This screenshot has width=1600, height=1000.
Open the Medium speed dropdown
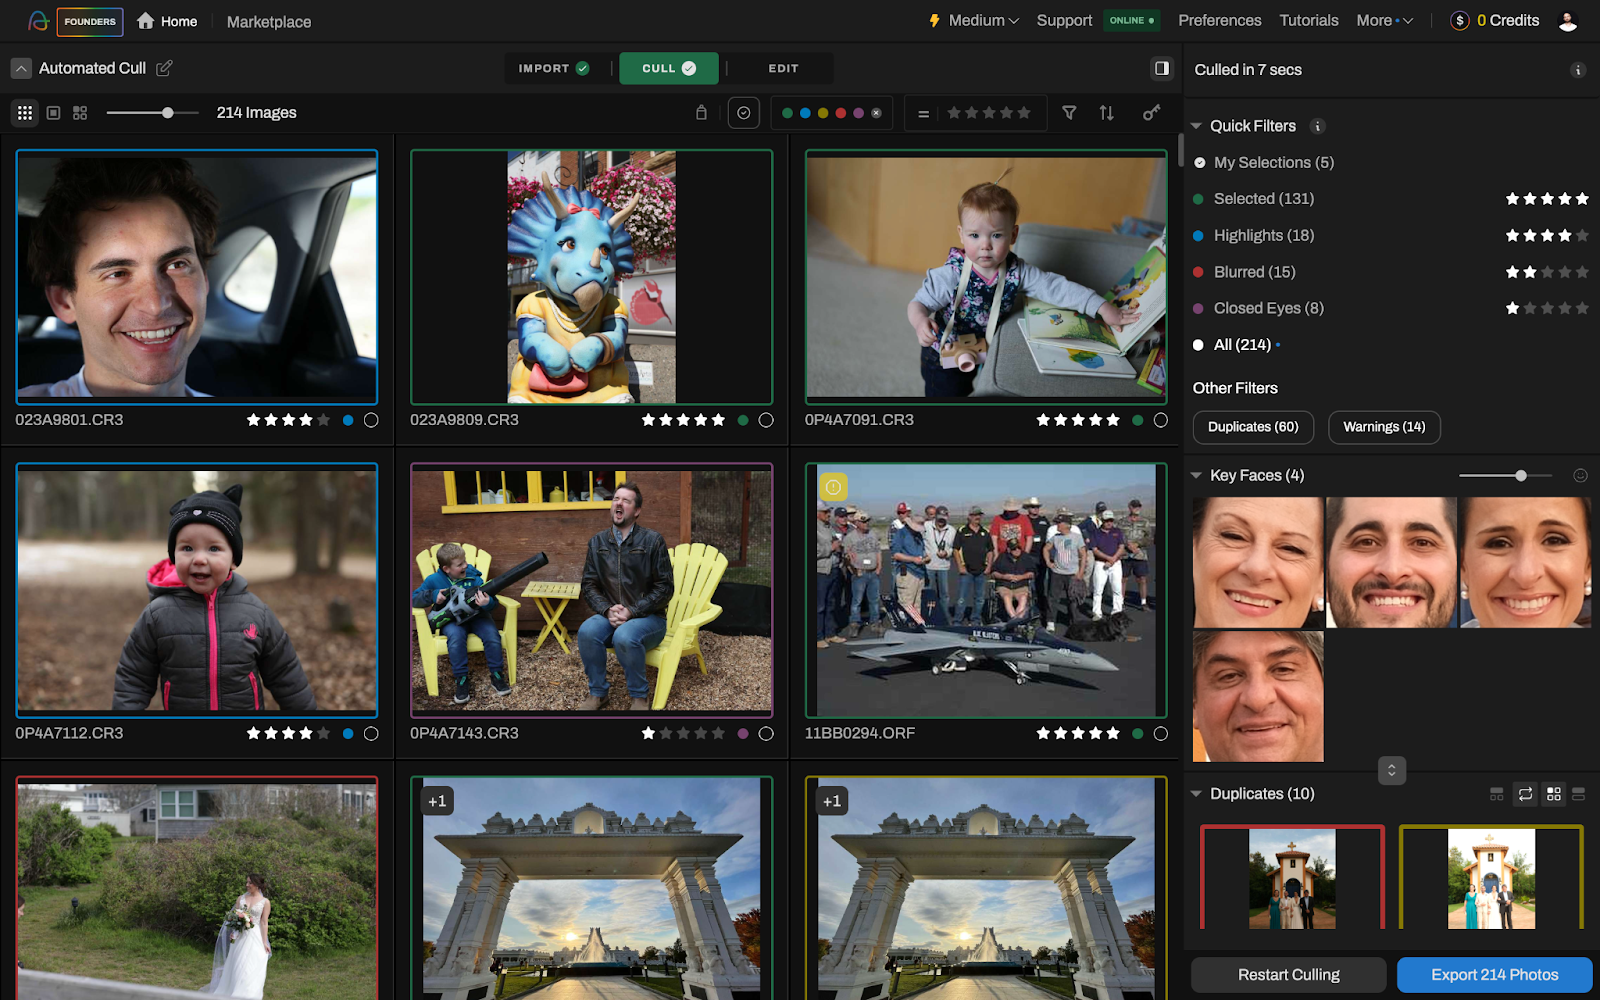click(975, 21)
